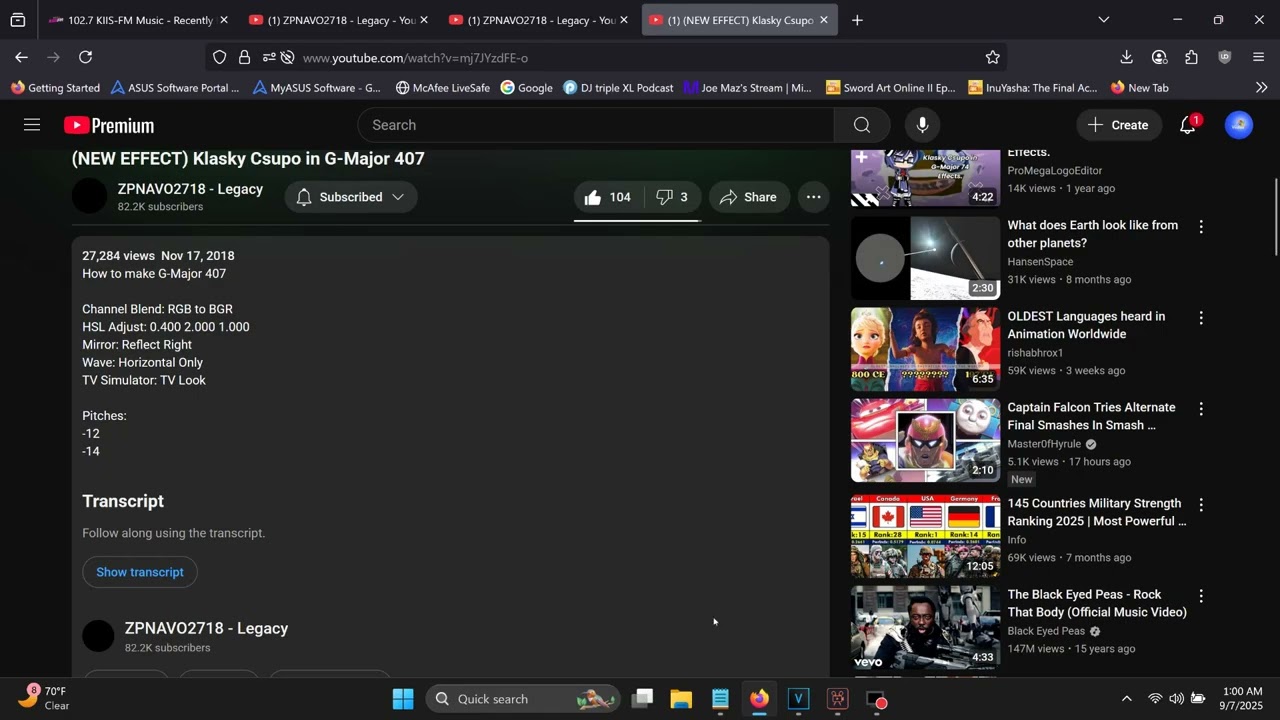Screen dimensions: 1280x720
Task: Click the Create button
Action: pyautogui.click(x=1119, y=125)
